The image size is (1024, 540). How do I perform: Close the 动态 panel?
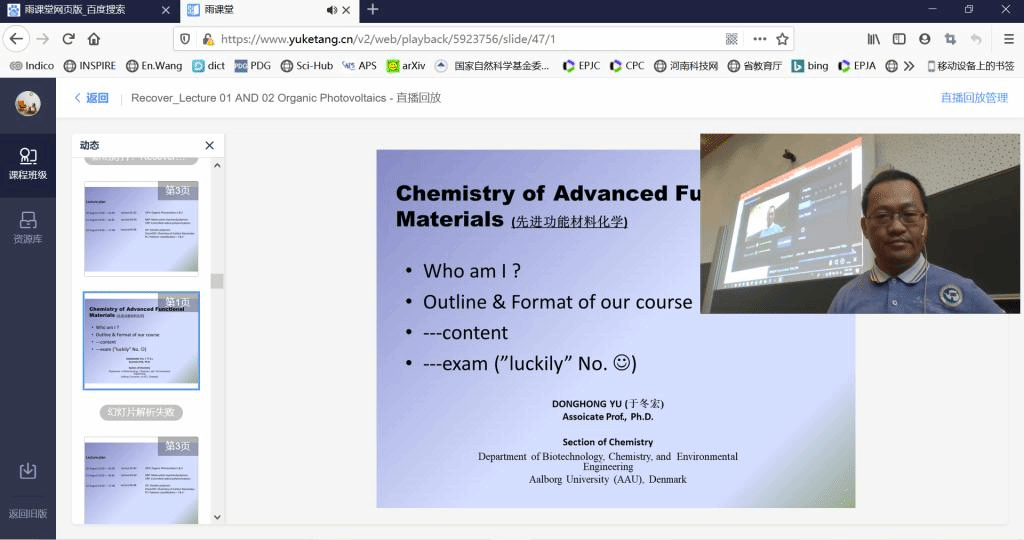[x=210, y=146]
